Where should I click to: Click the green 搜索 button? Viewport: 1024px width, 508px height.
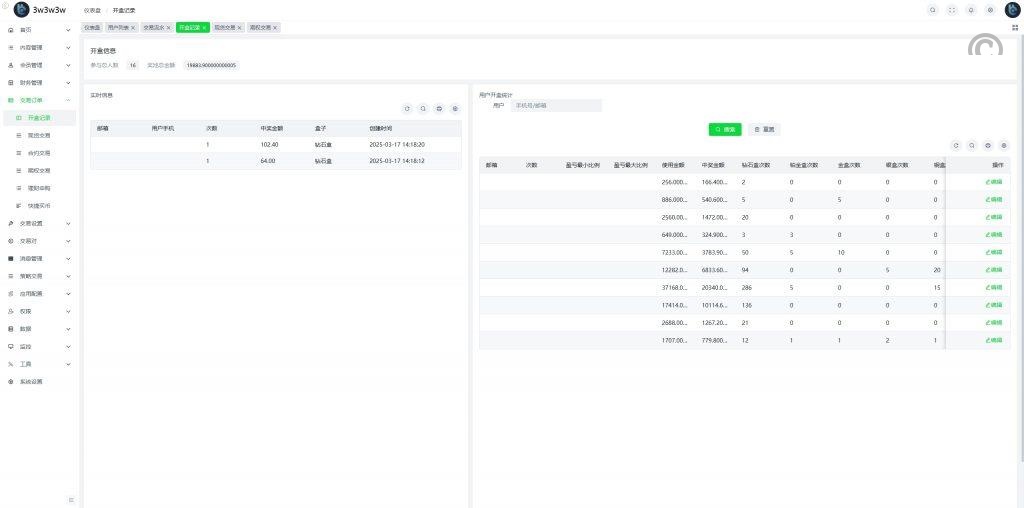(725, 129)
